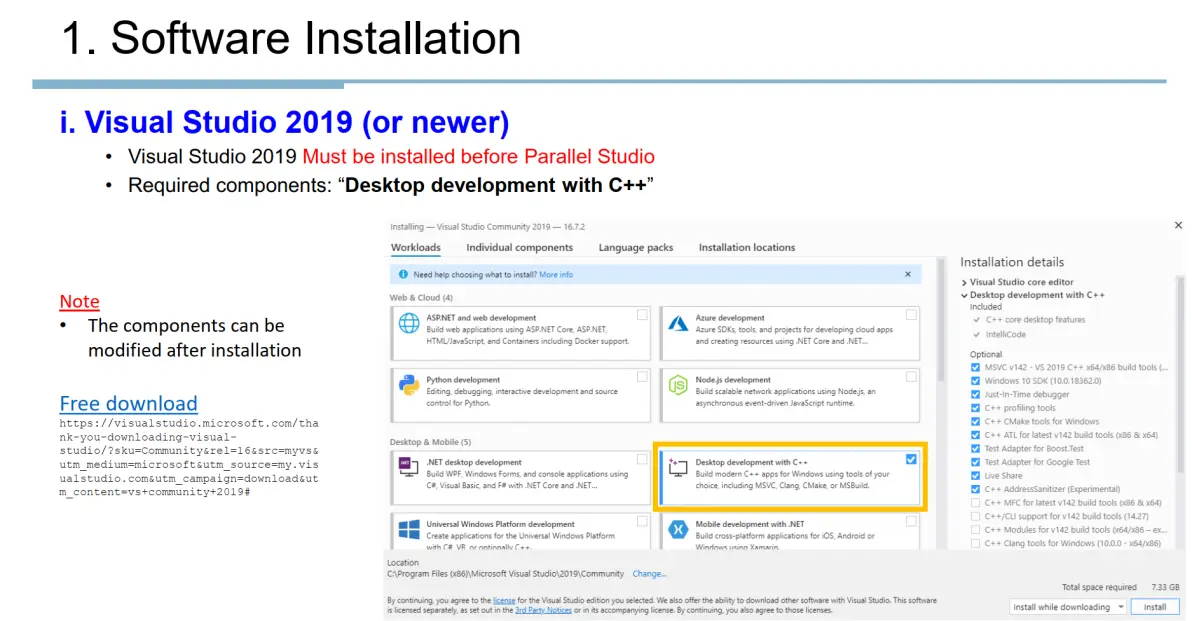Select the Universal Windows Platform development icon
1192x621 pixels.
[409, 530]
